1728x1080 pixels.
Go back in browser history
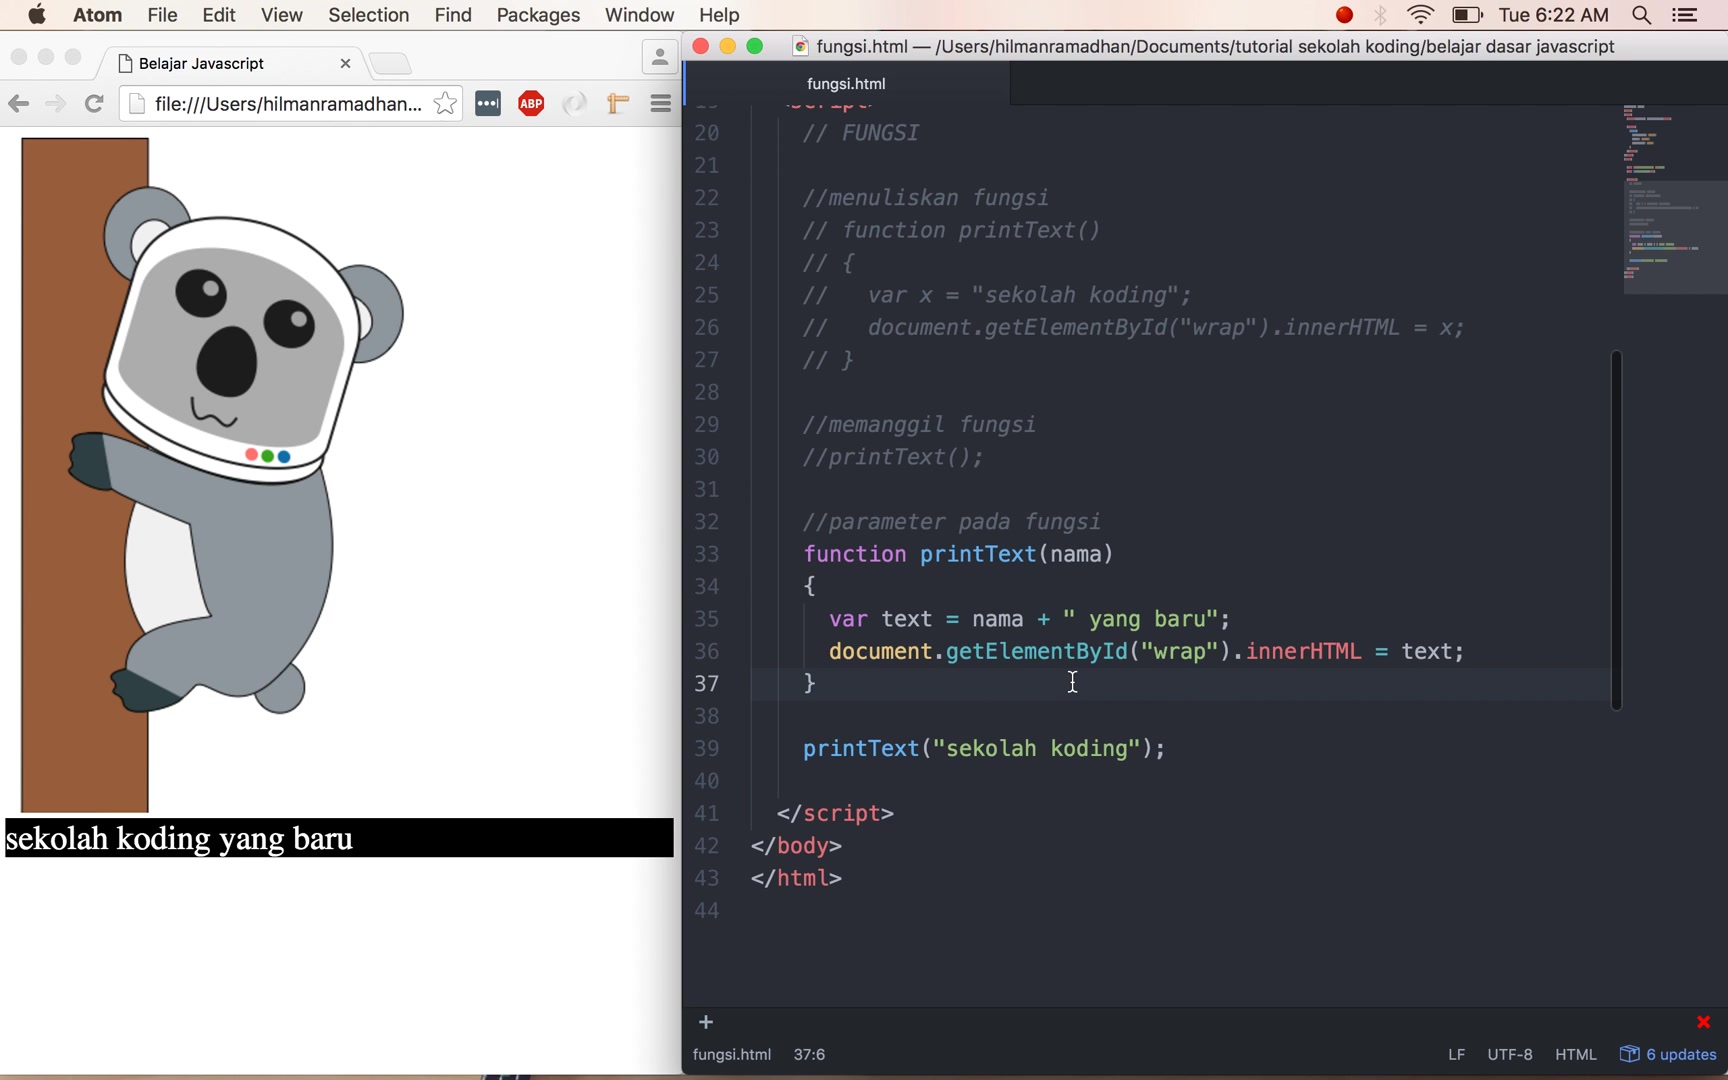point(18,103)
